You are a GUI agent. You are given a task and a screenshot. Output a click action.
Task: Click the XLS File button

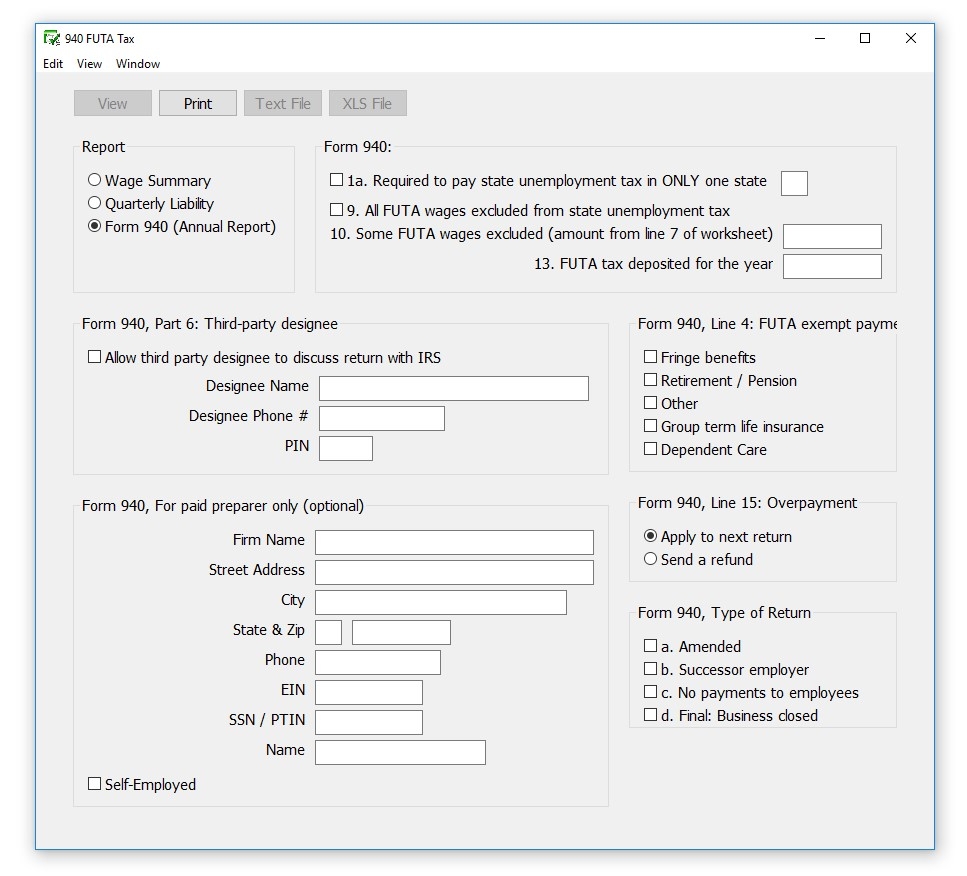[367, 102]
